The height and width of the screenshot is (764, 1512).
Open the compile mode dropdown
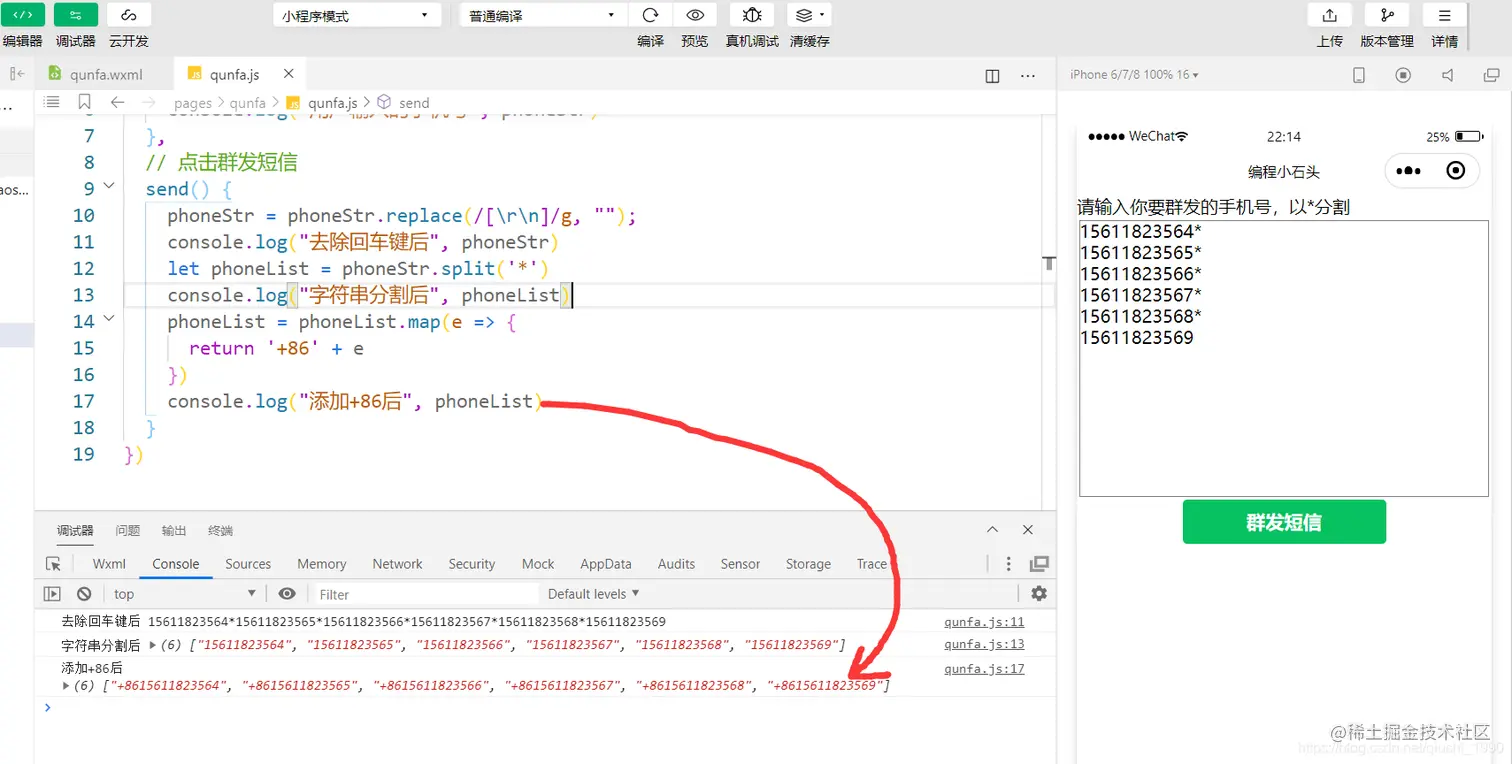(x=544, y=16)
